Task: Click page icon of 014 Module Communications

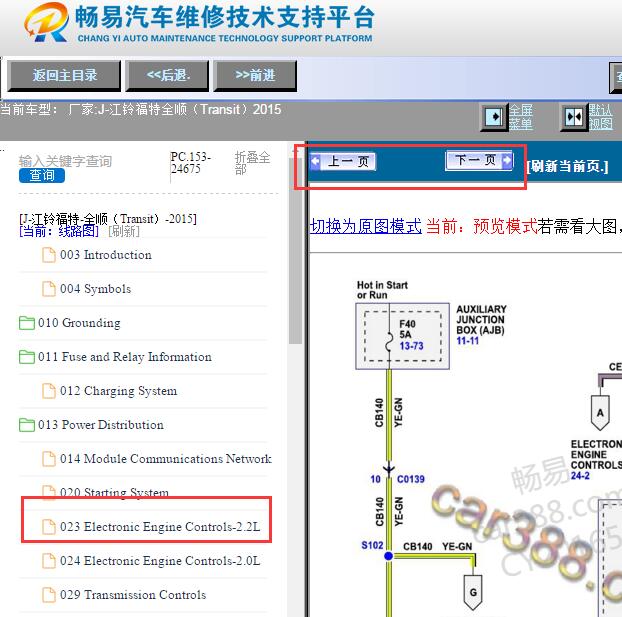Action: pyautogui.click(x=49, y=459)
